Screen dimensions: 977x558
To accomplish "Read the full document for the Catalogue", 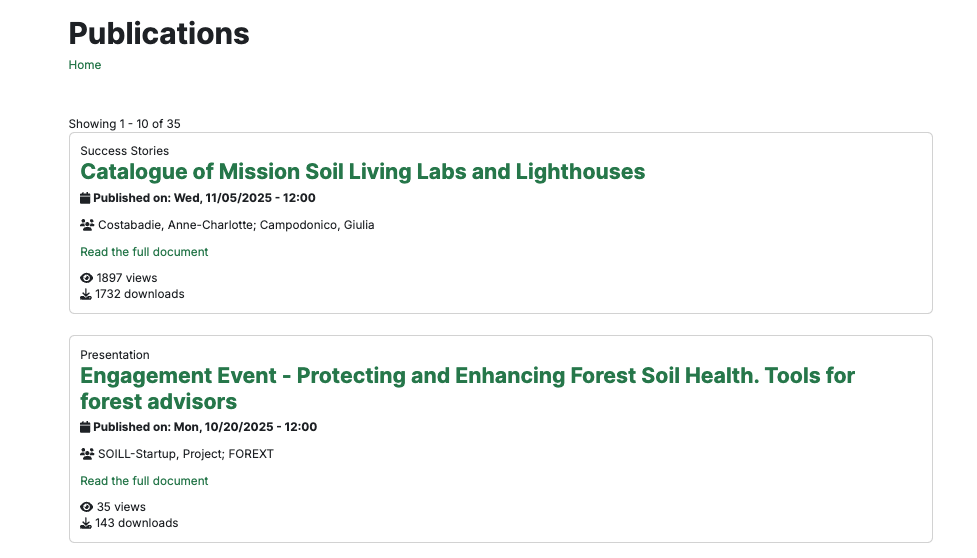I will click(x=144, y=252).
